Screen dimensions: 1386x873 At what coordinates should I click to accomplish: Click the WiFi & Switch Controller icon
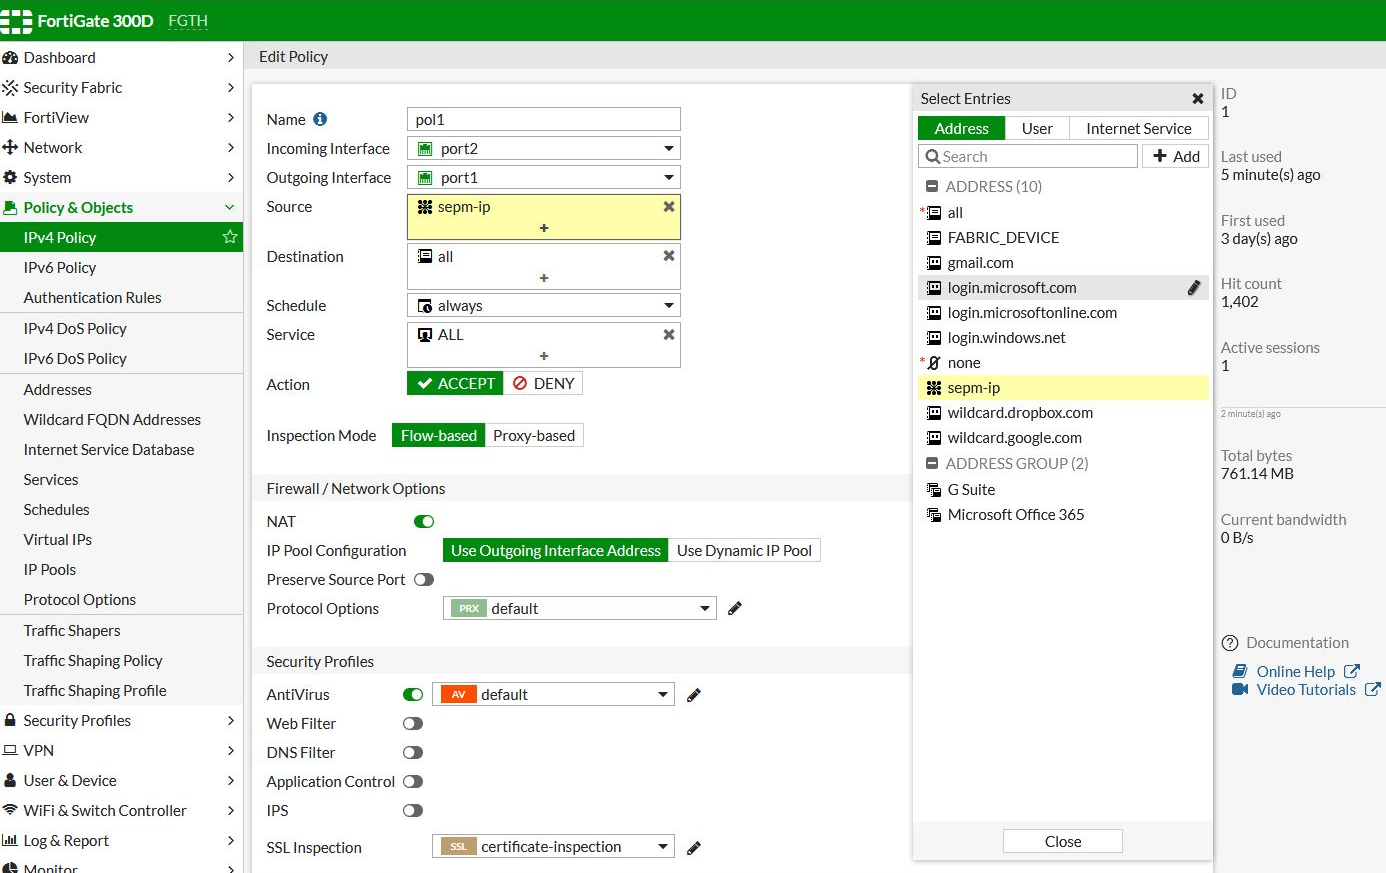click(x=10, y=811)
